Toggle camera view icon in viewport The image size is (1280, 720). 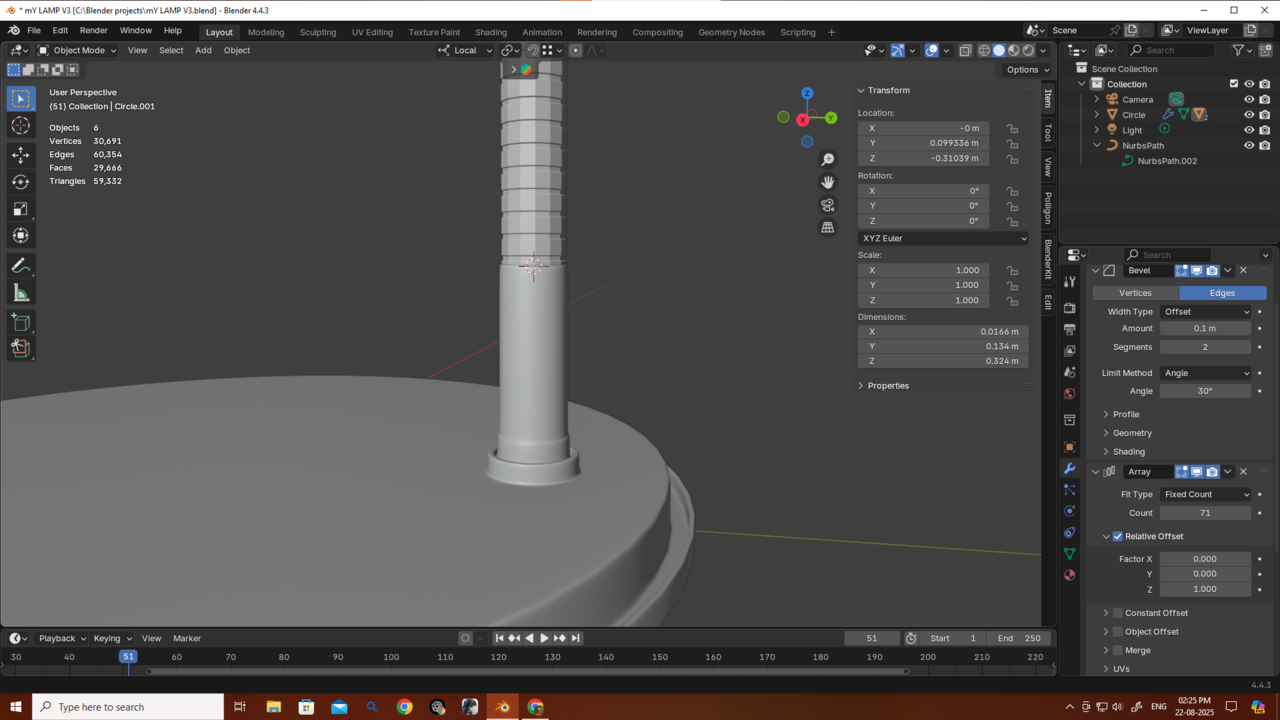coord(827,205)
